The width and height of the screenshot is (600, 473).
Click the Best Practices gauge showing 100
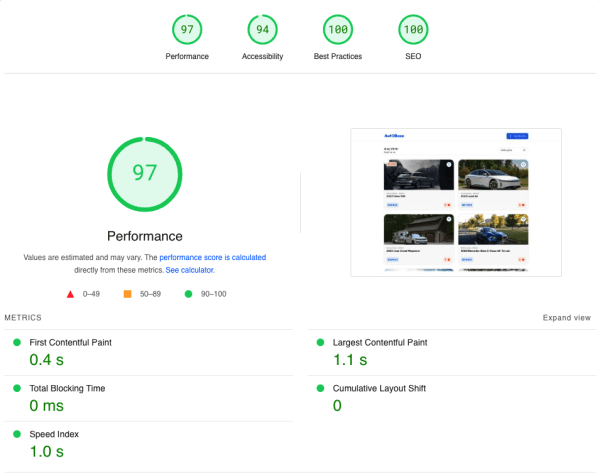[338, 29]
